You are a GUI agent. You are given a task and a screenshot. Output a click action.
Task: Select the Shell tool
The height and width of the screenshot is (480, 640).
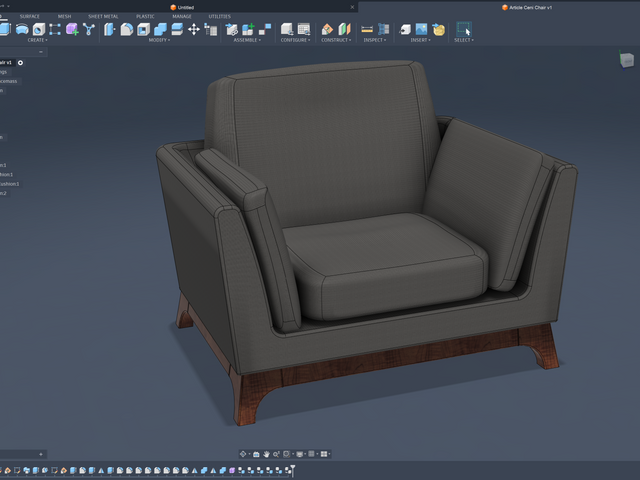click(x=143, y=29)
